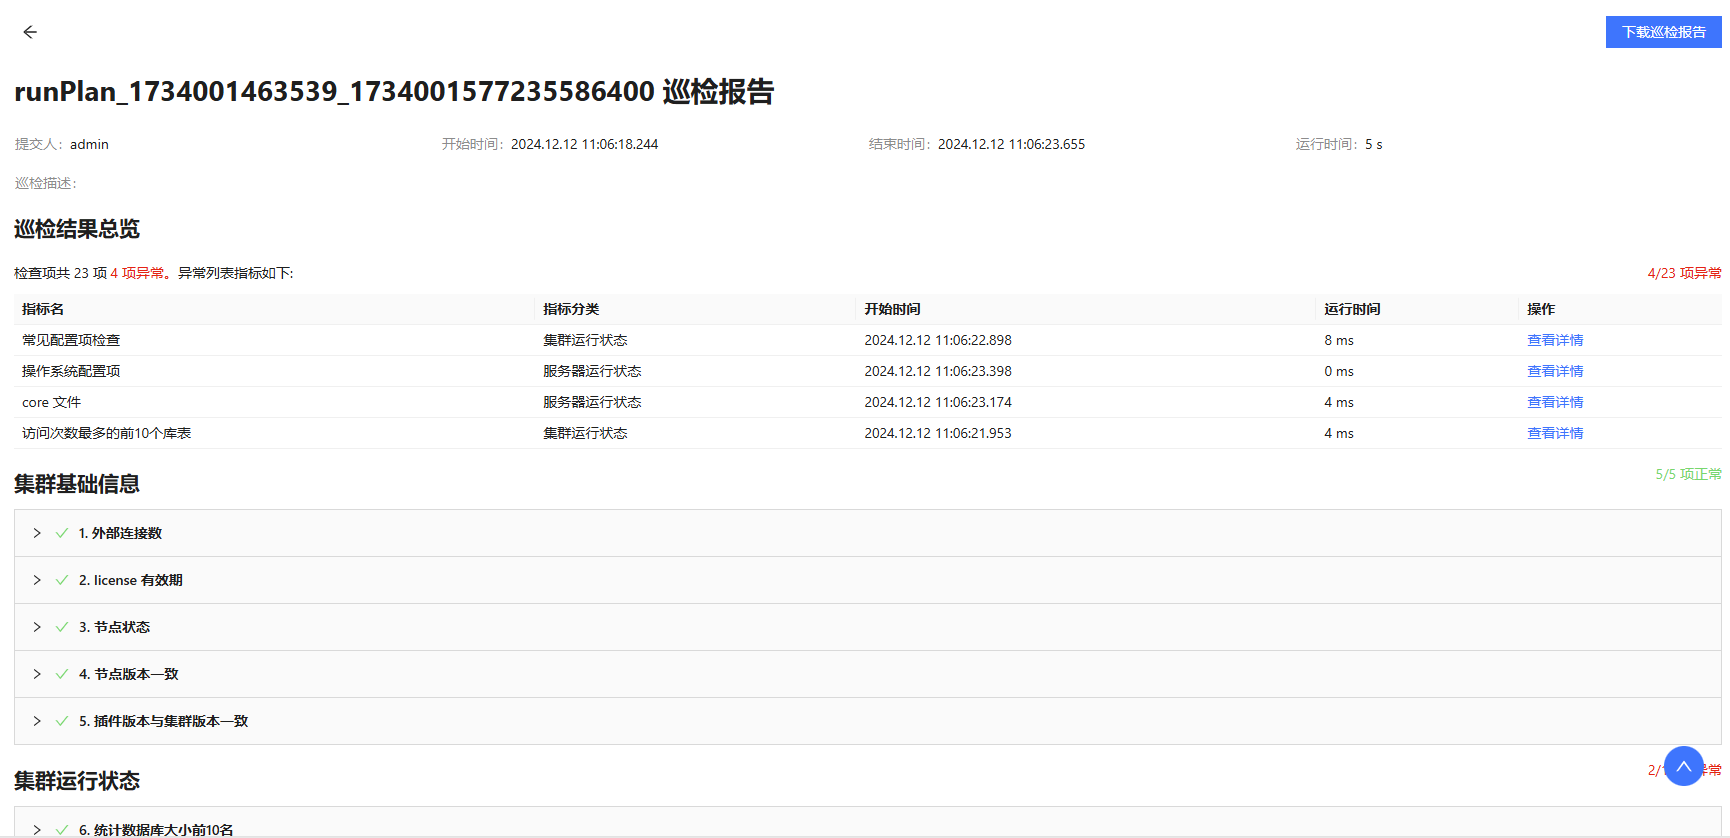Expand the 外部连接数 chevron

pyautogui.click(x=37, y=533)
